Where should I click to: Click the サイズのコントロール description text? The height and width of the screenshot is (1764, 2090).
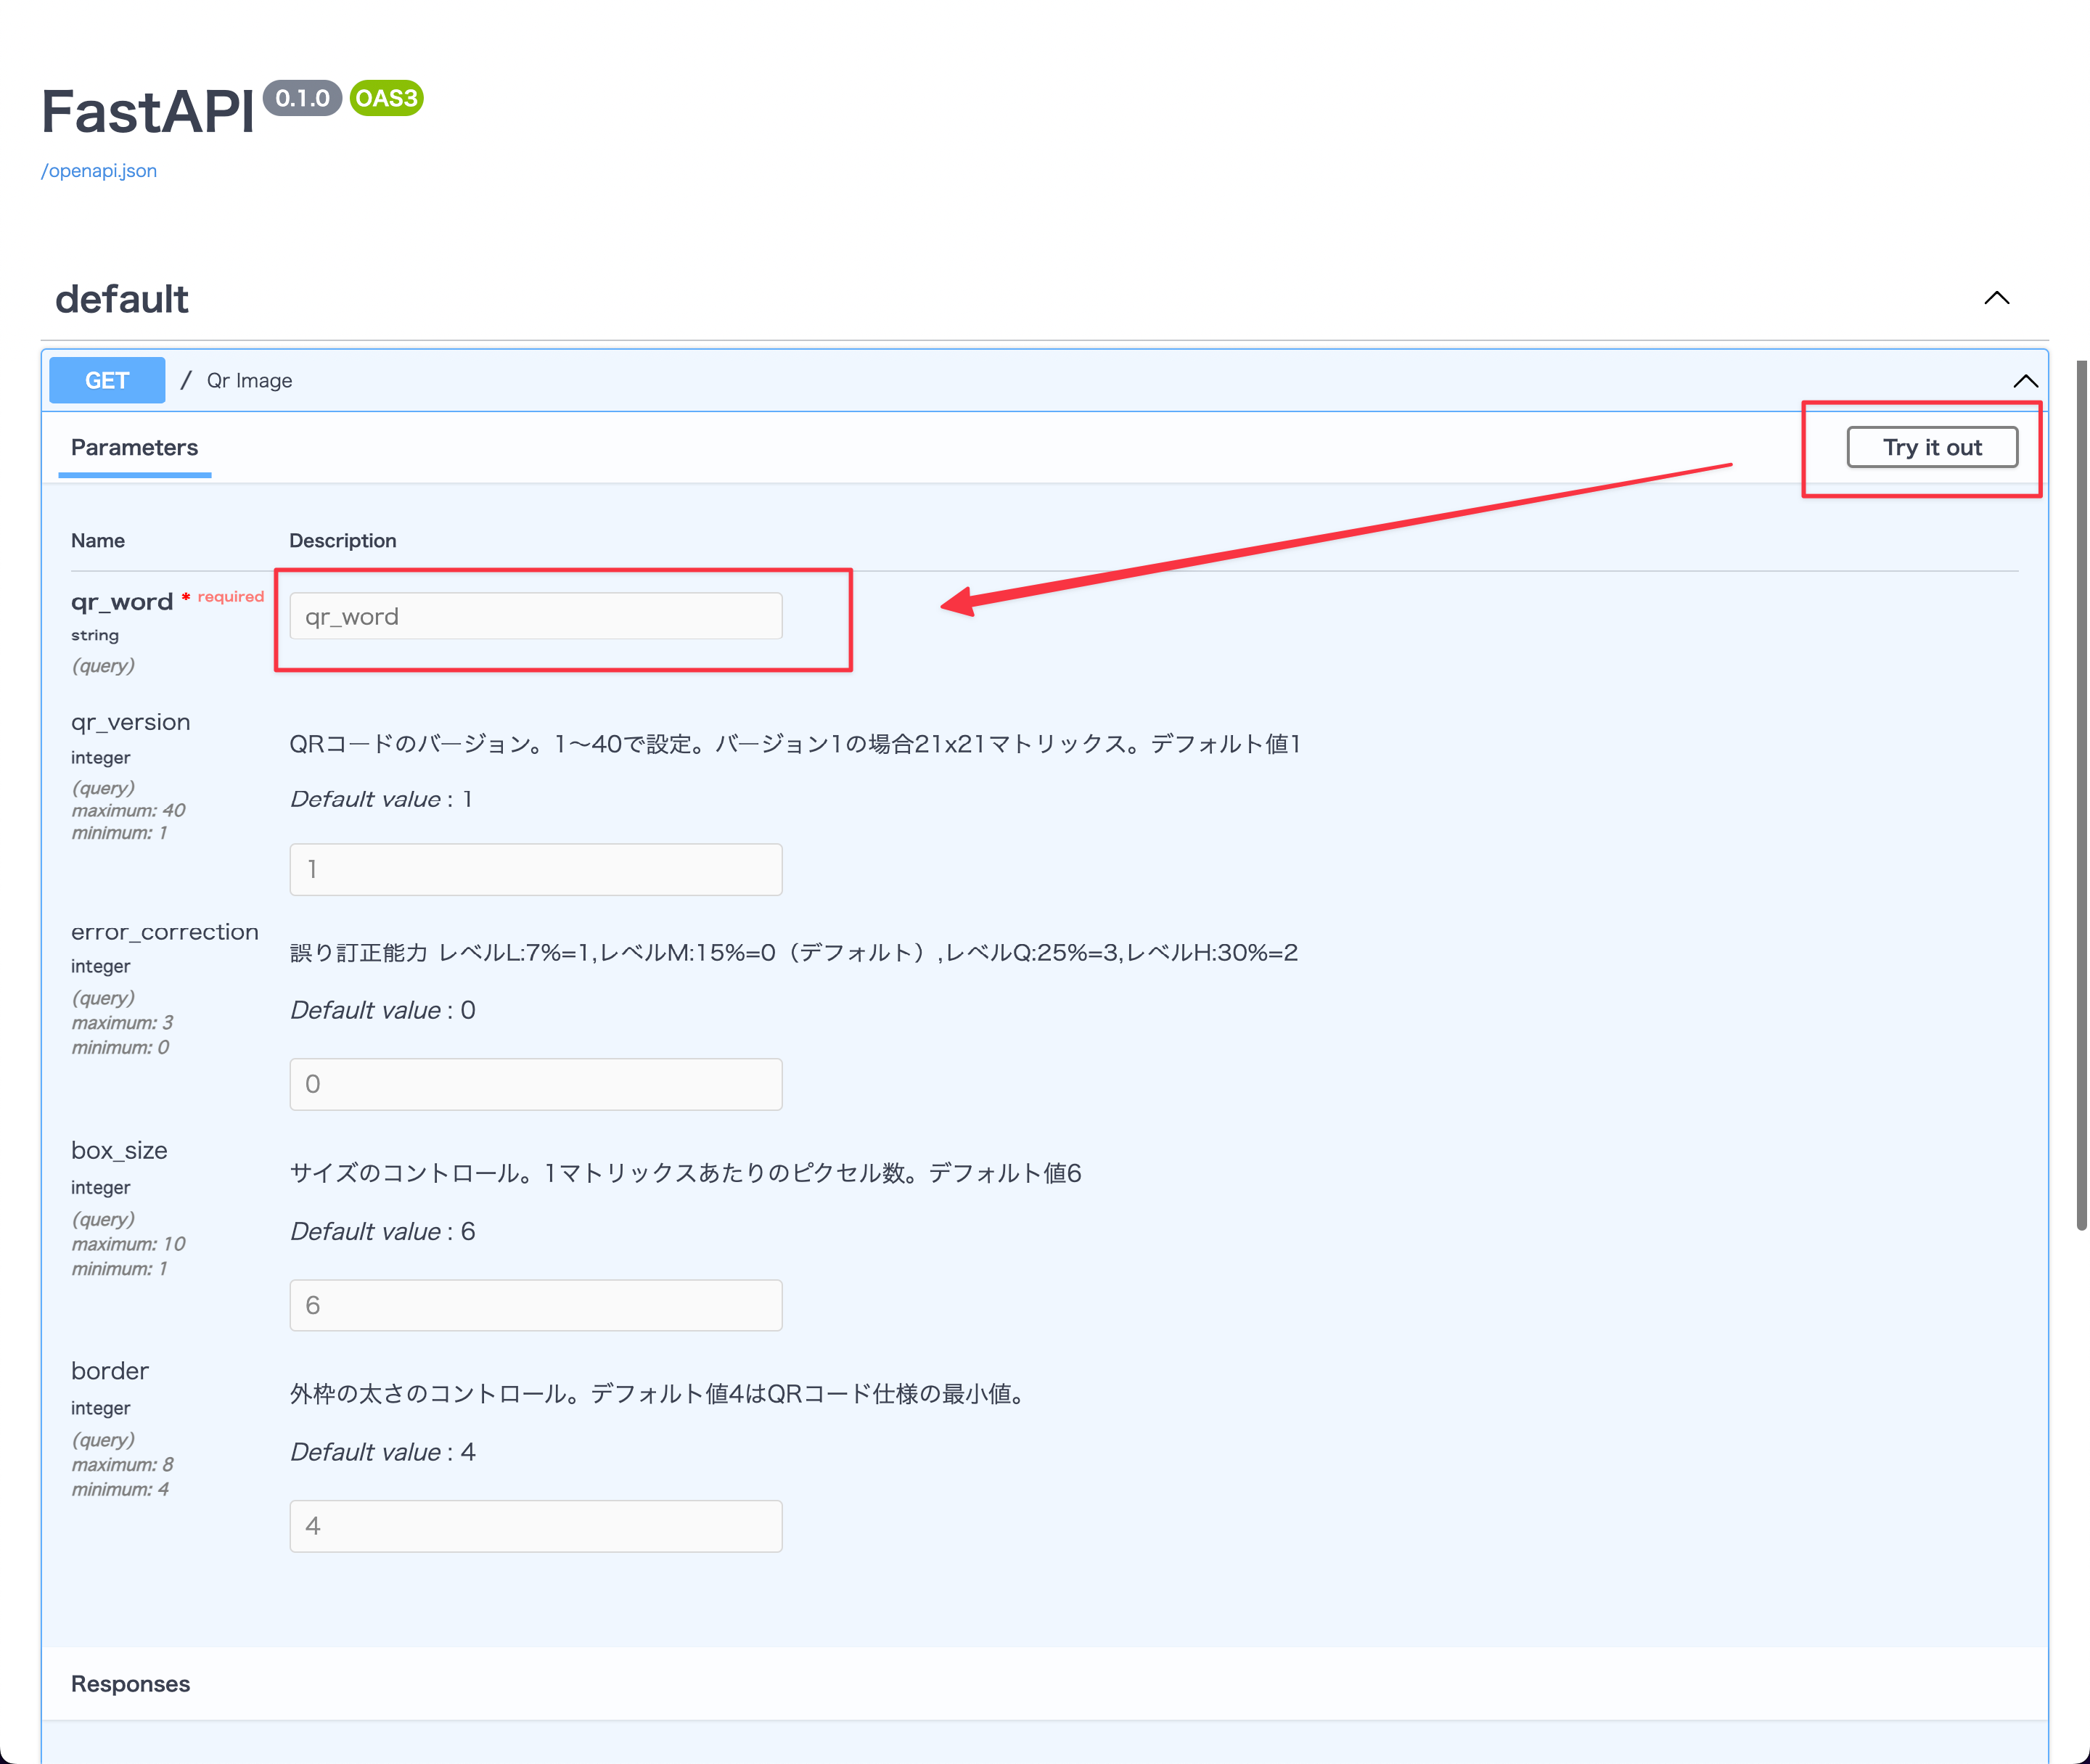686,1174
